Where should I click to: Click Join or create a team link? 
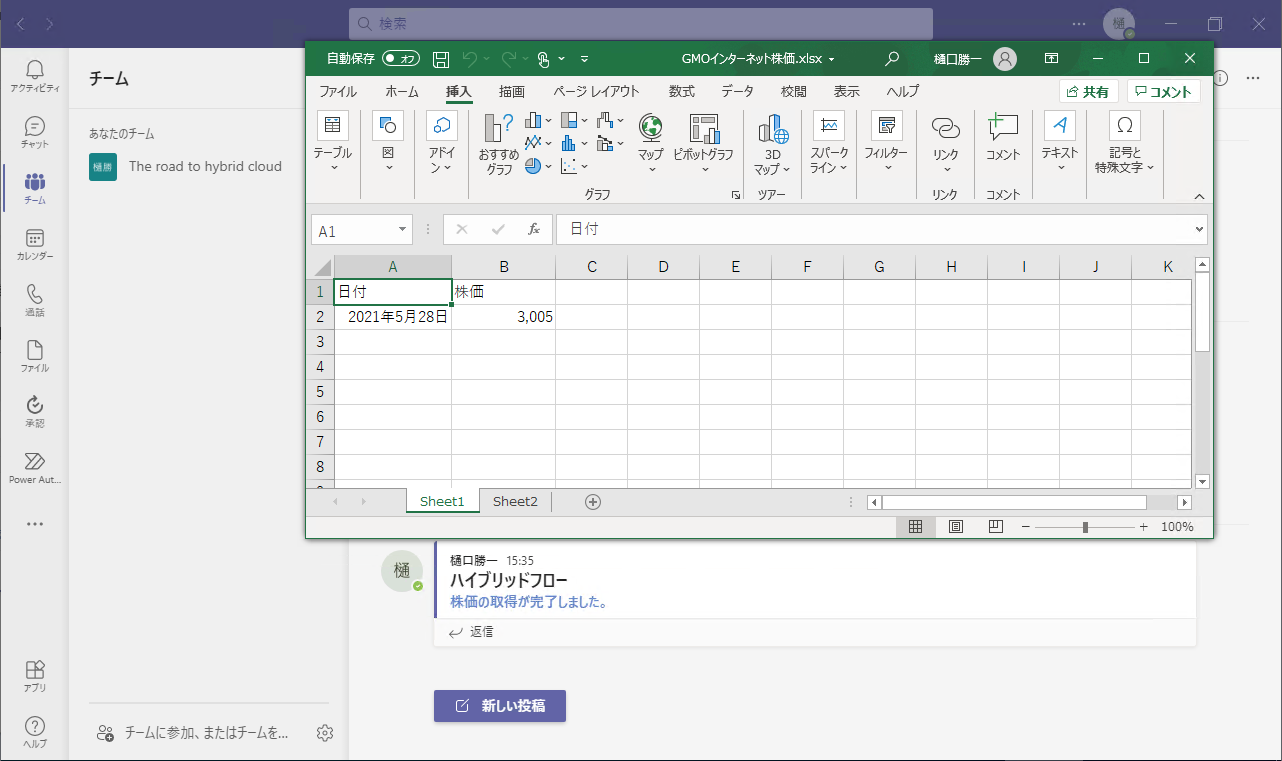point(193,733)
